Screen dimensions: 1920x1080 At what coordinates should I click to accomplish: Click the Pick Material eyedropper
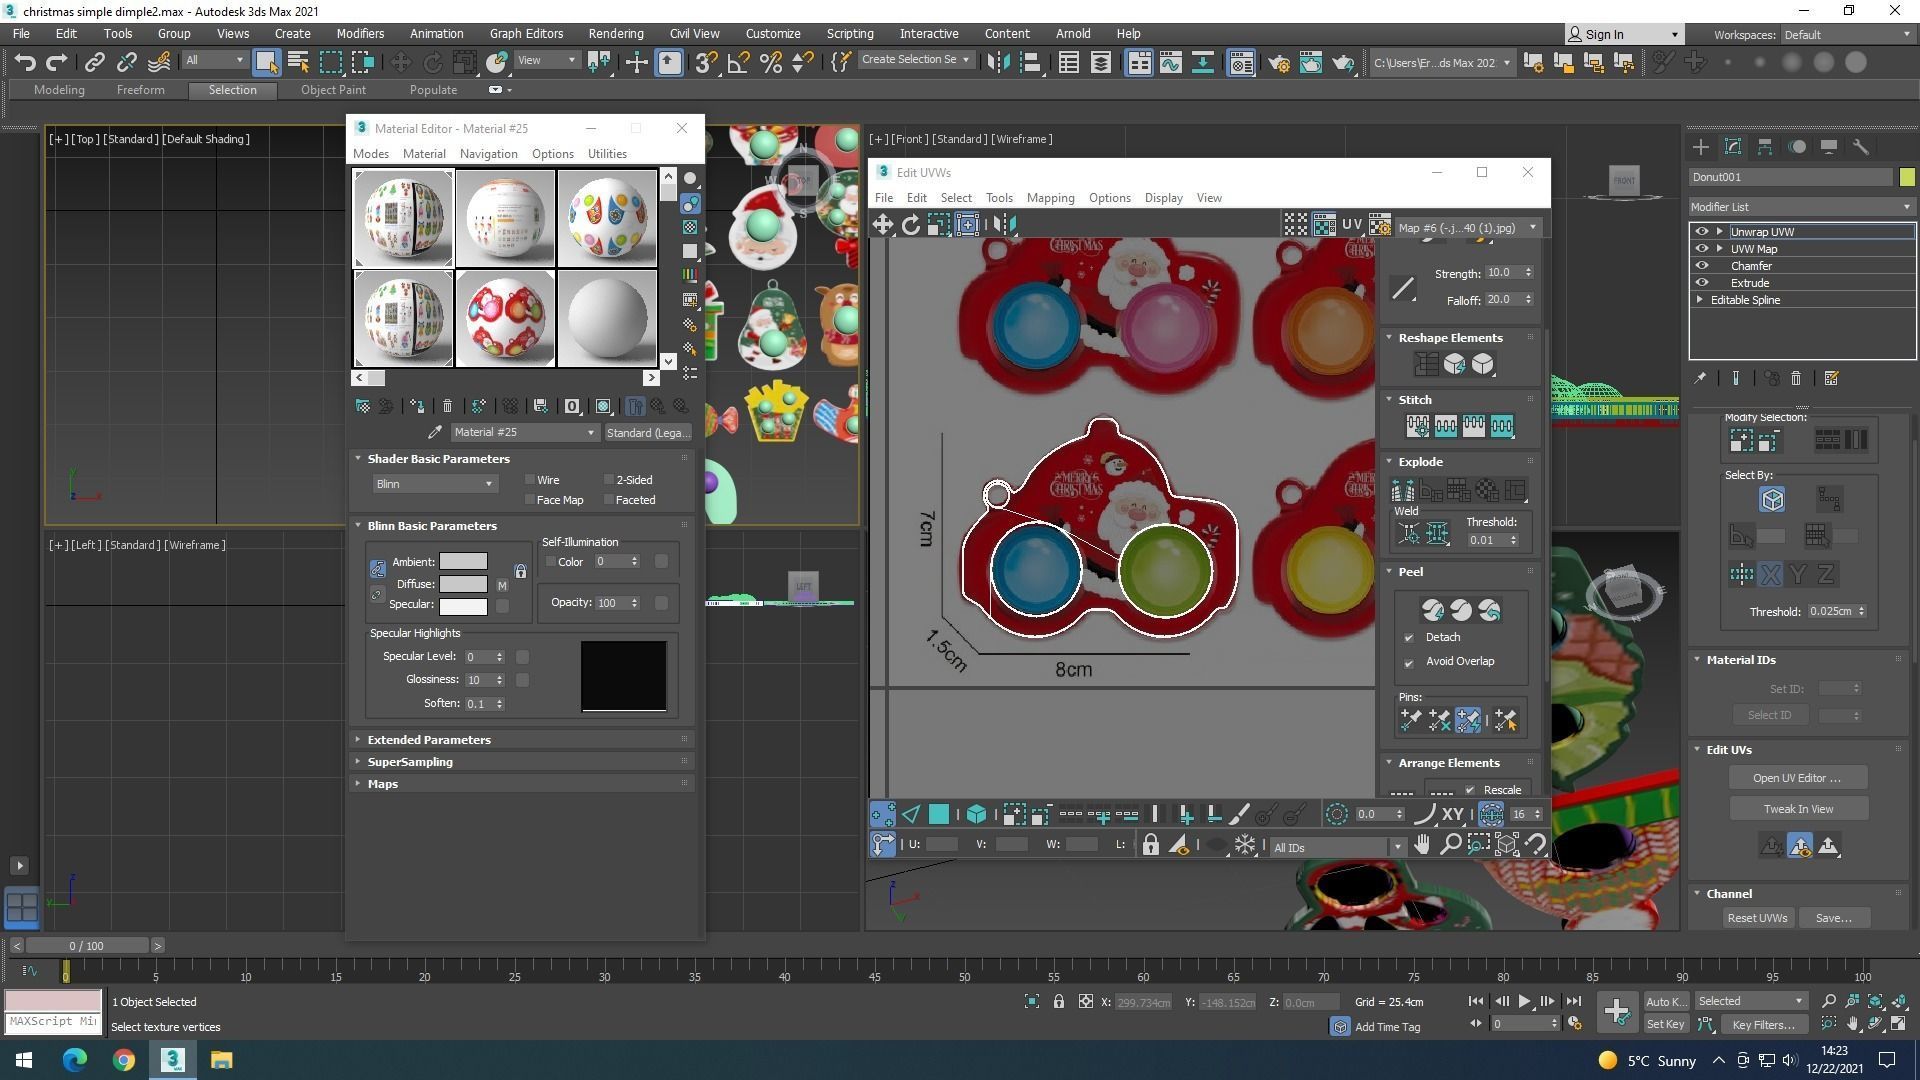coord(434,432)
